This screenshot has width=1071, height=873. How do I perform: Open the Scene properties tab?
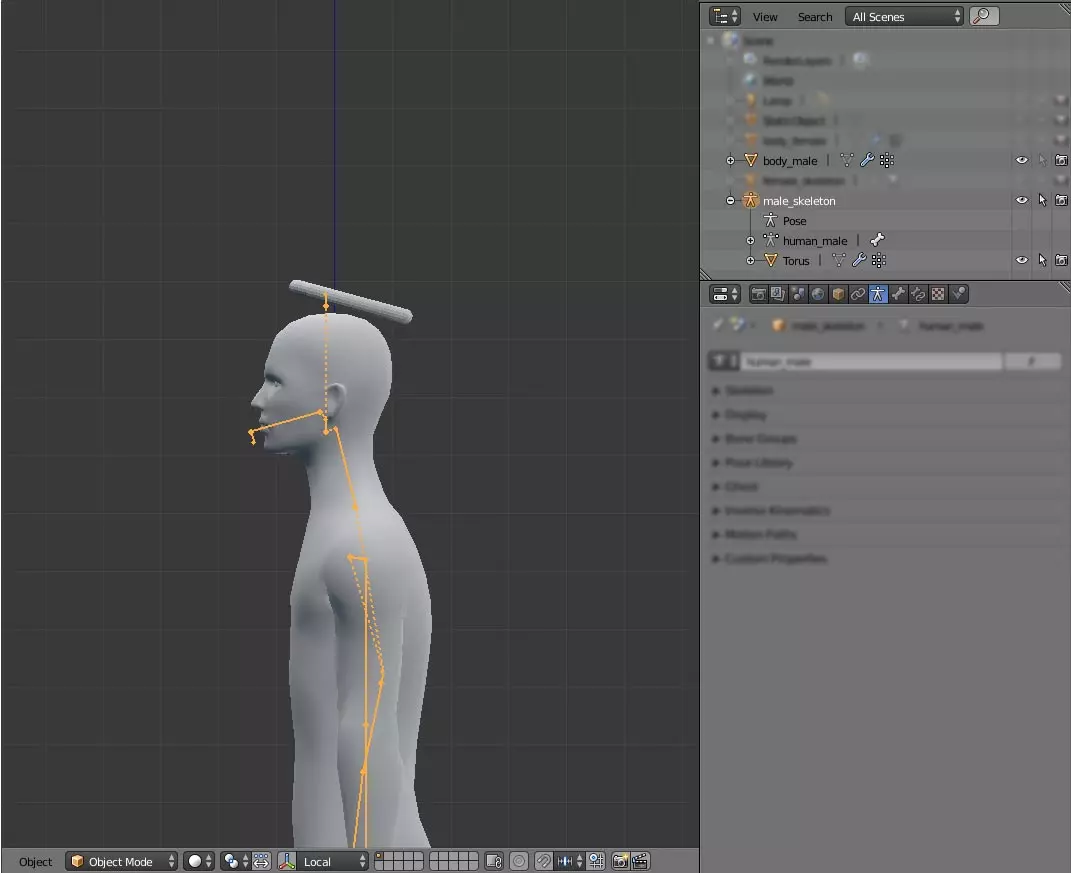[798, 294]
